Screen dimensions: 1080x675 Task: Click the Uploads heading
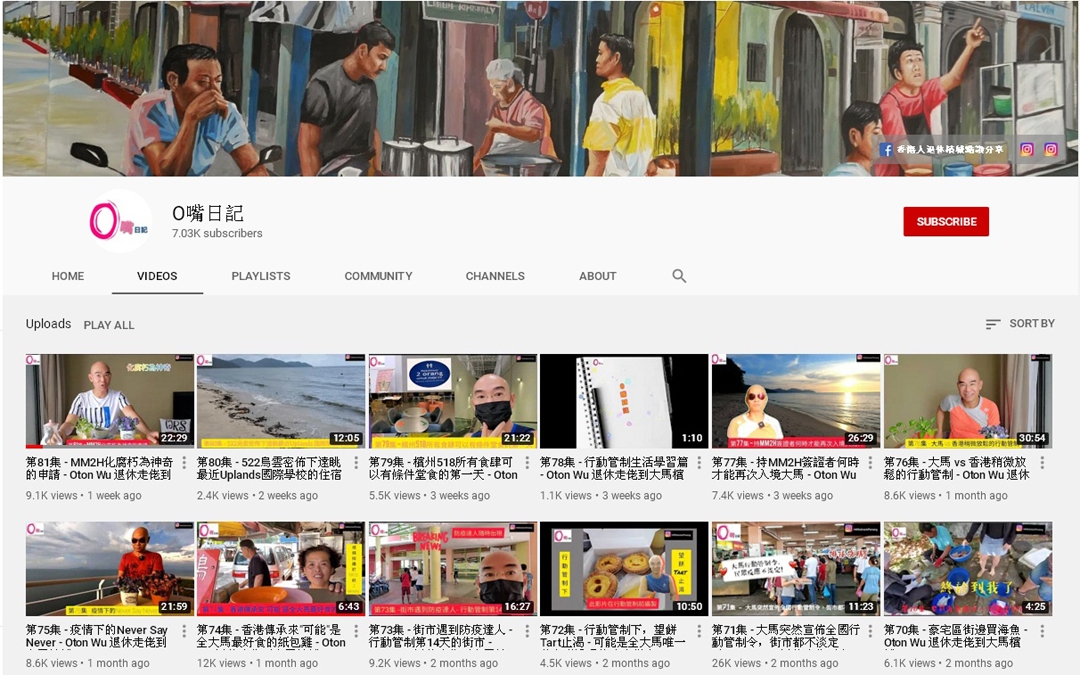pos(48,324)
